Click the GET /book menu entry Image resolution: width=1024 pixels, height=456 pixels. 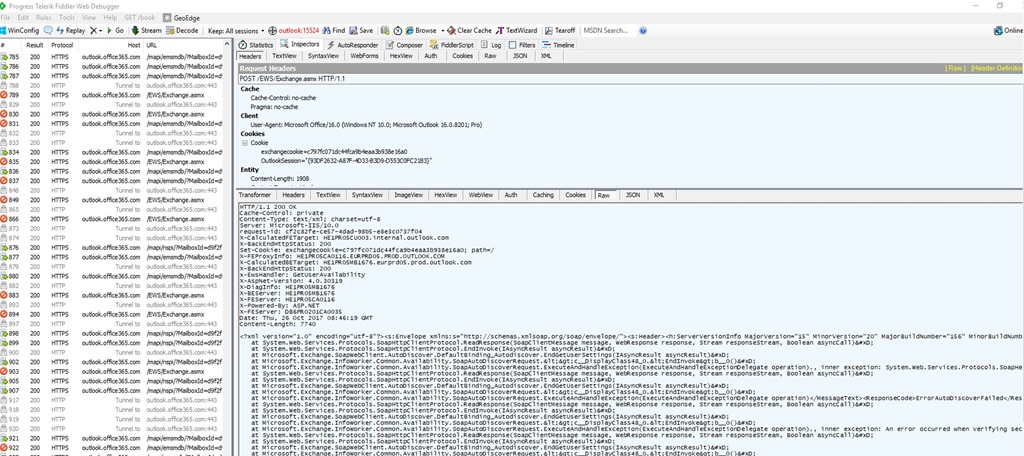point(139,18)
